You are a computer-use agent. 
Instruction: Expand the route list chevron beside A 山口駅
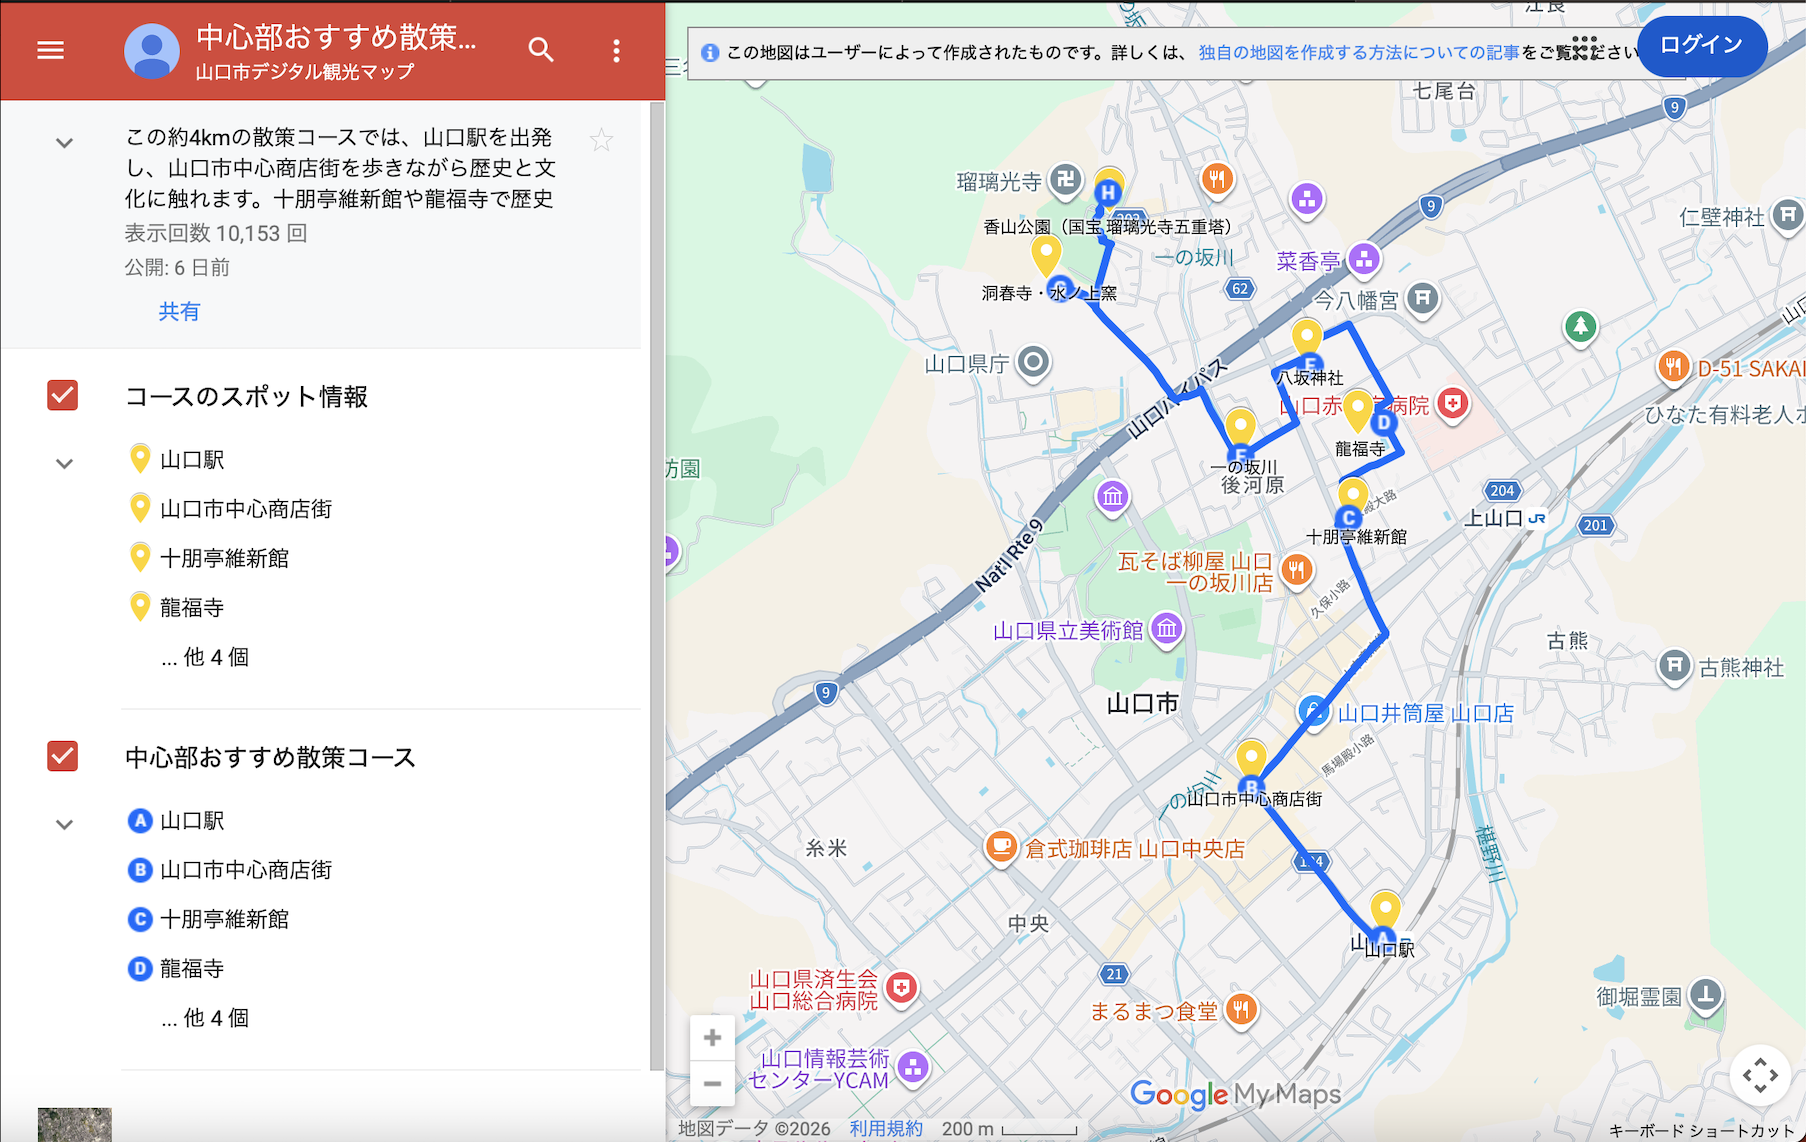[64, 824]
